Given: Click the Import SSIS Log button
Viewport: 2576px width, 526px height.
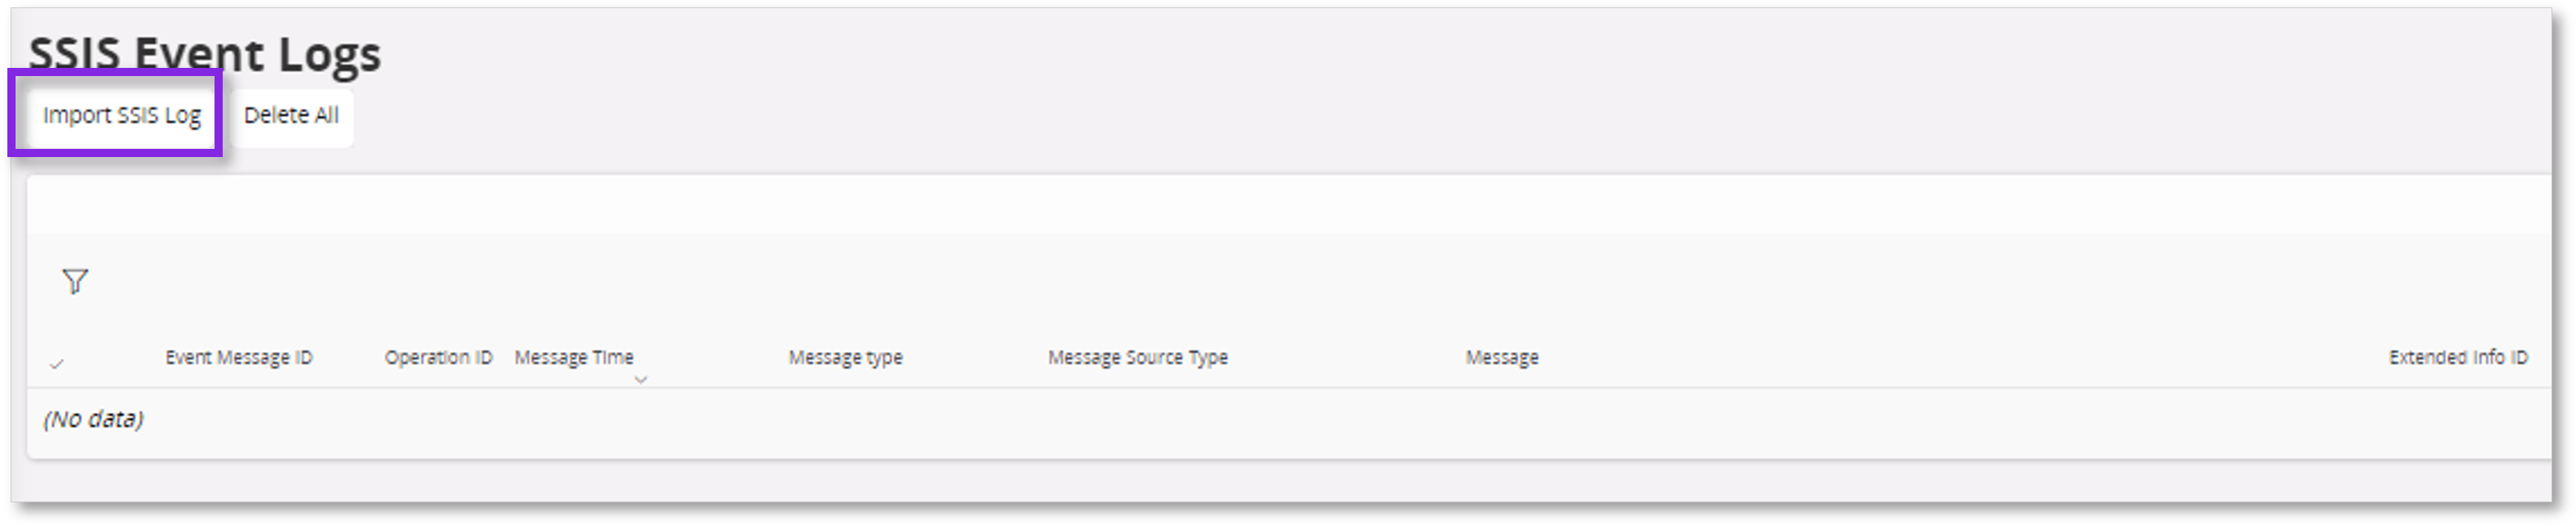Looking at the screenshot, I should tap(121, 115).
